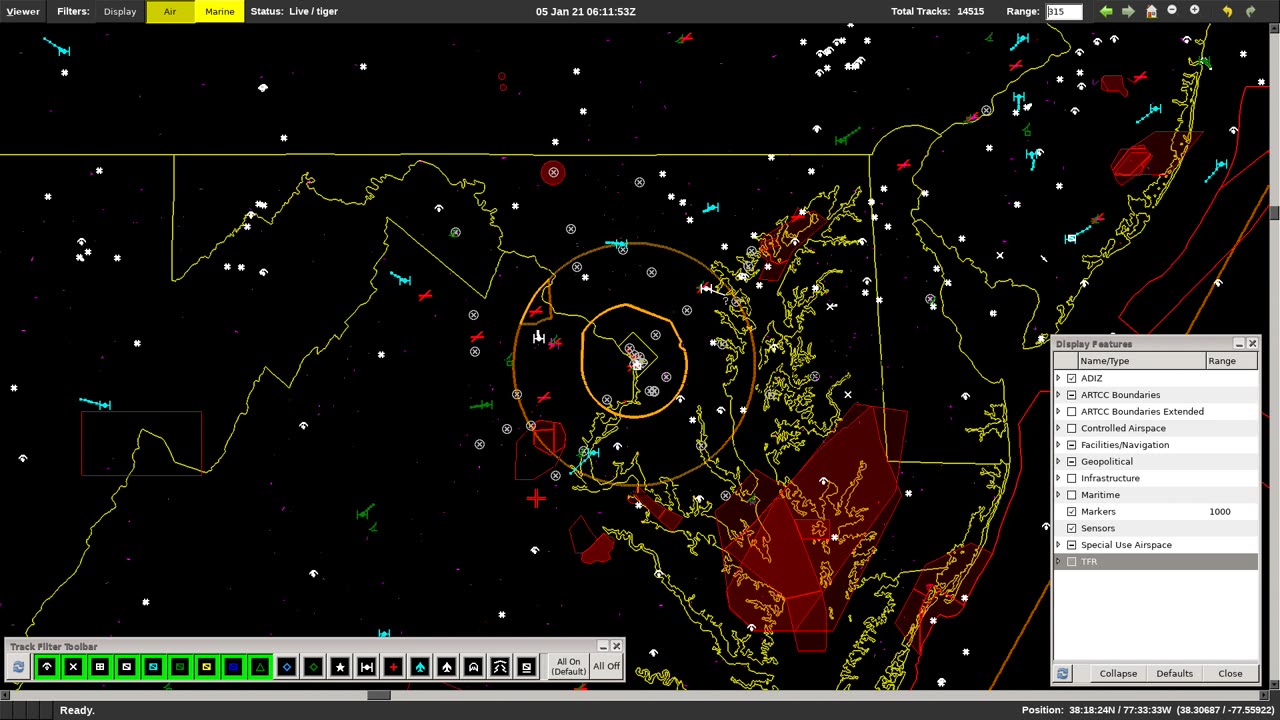Toggle the green triangle track filter
Screen dimensions: 1280x720
tap(260, 667)
